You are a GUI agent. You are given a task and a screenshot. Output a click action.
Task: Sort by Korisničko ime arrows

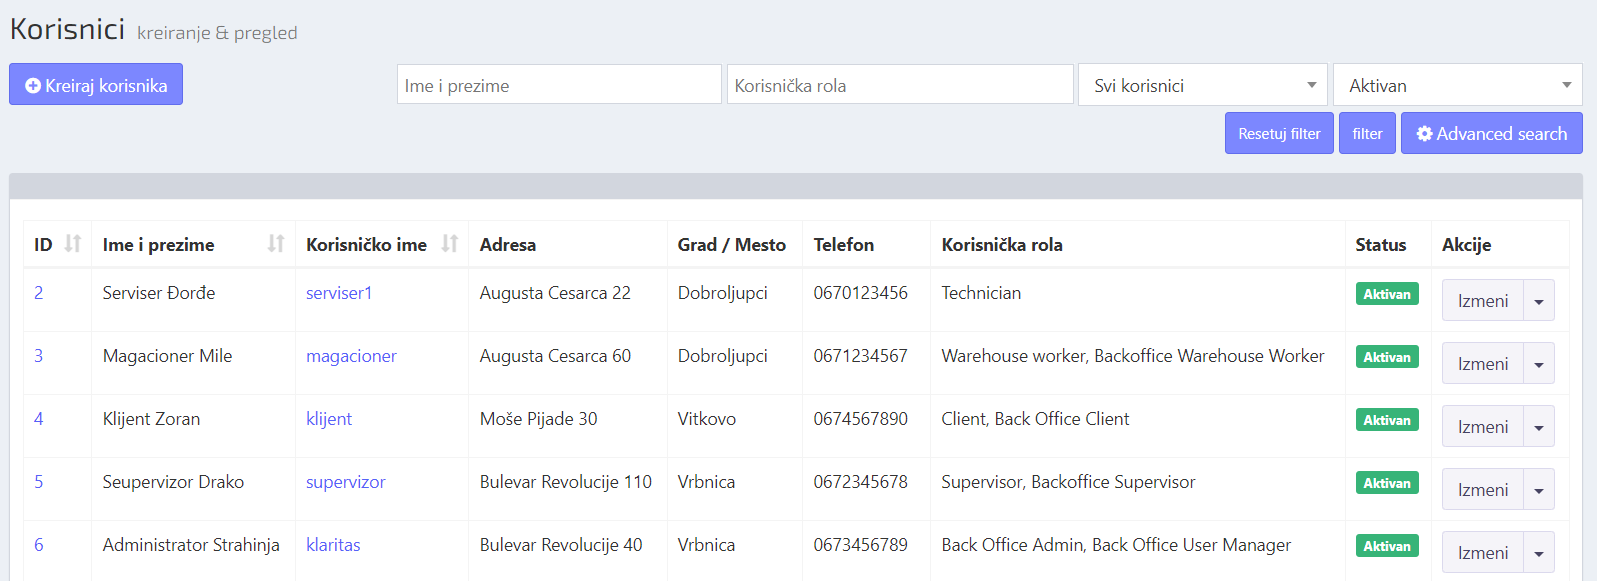coord(449,244)
